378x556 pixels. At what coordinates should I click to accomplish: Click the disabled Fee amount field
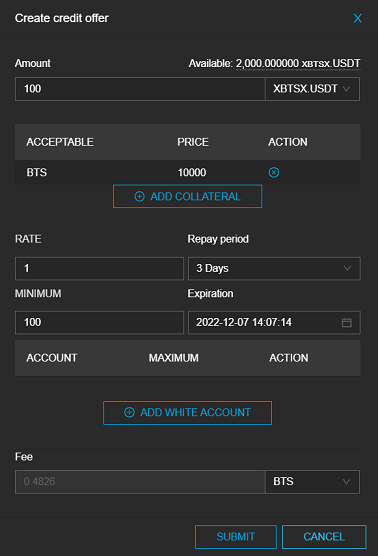(140, 482)
